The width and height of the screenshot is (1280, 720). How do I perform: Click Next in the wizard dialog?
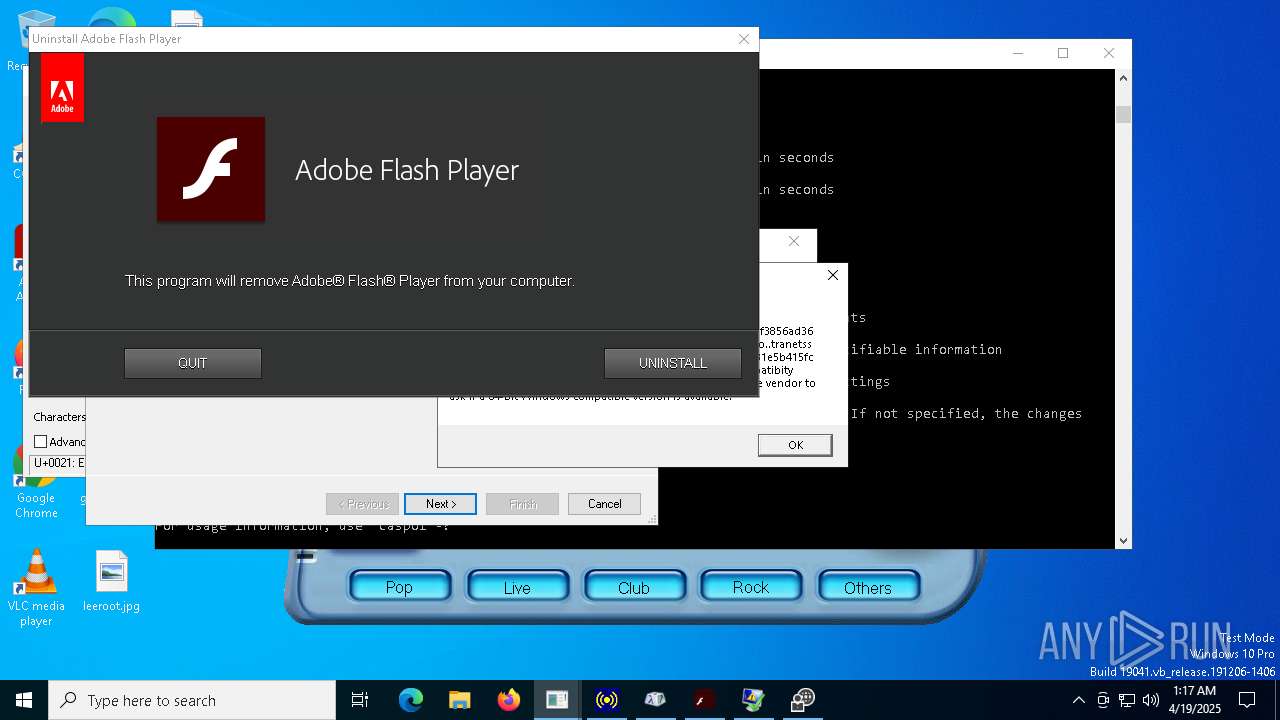click(441, 504)
